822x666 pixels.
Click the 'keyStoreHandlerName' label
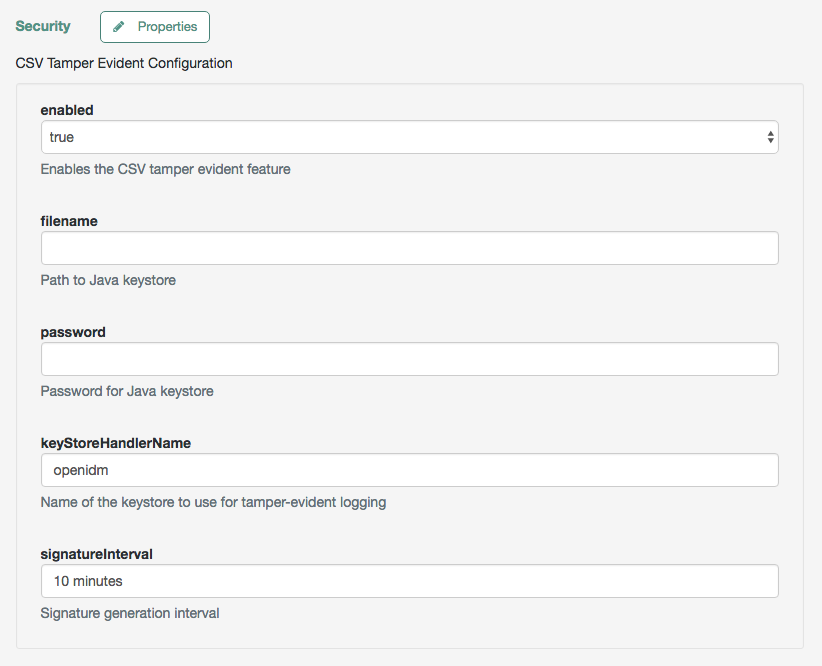pyautogui.click(x=116, y=443)
